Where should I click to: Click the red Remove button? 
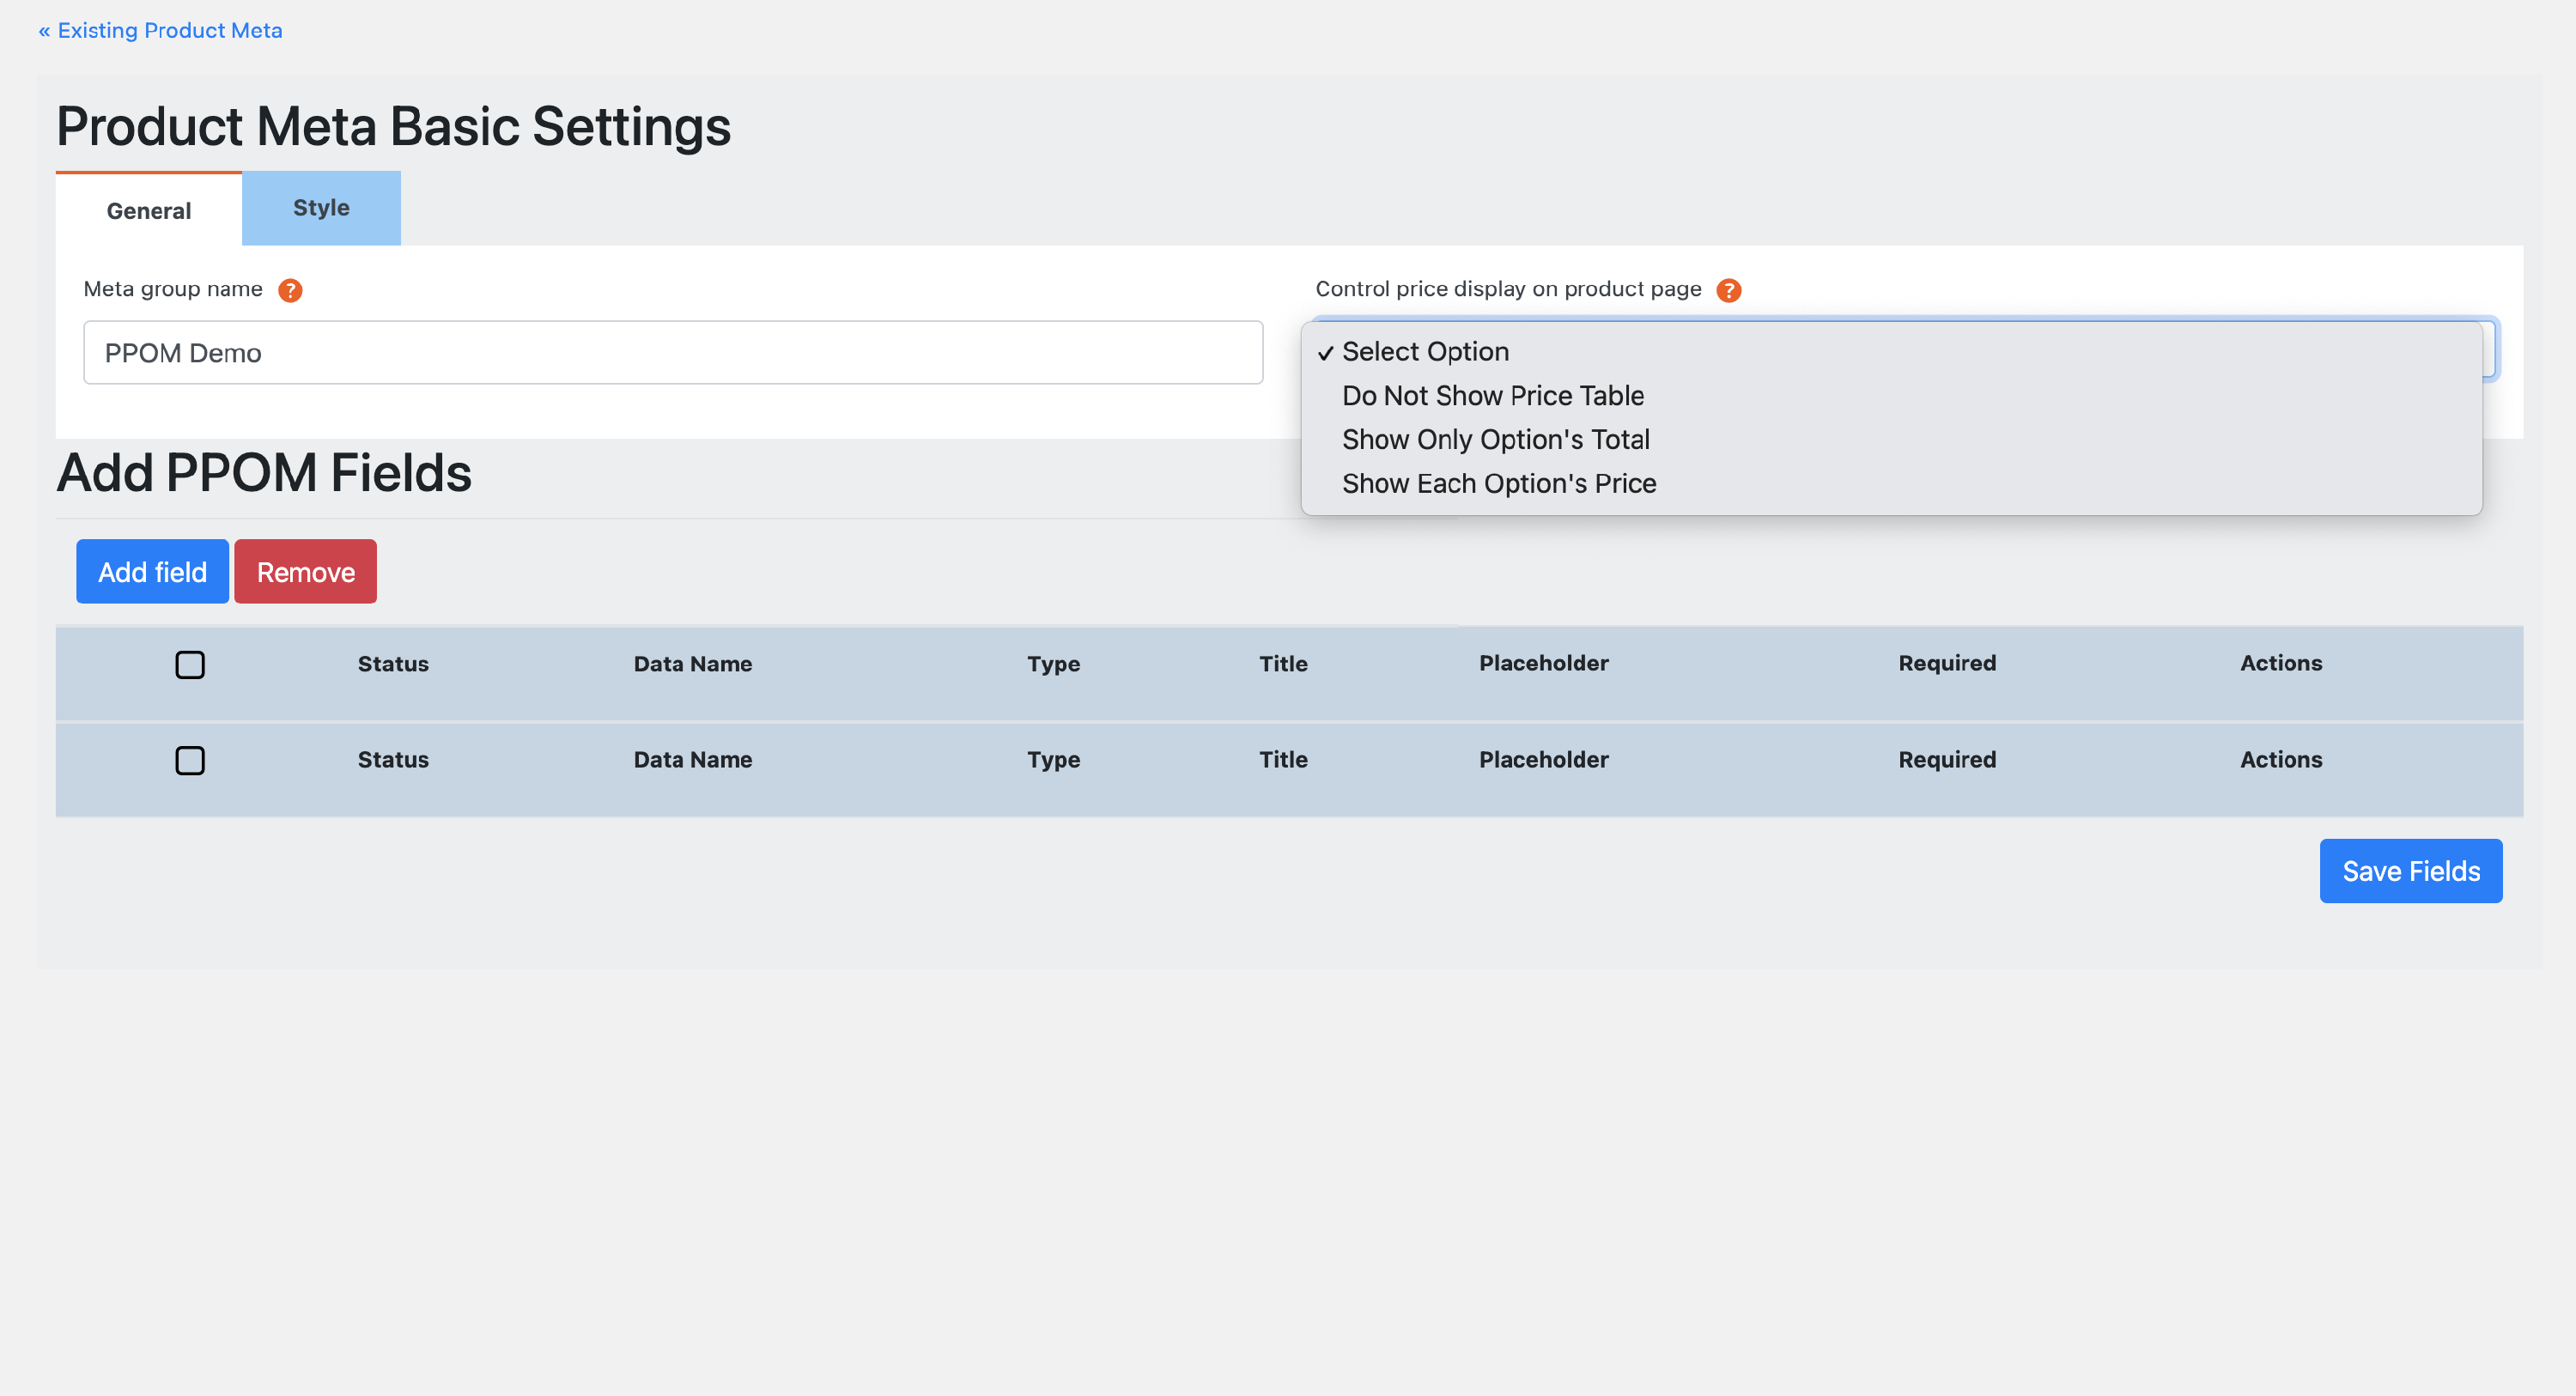pyautogui.click(x=305, y=572)
